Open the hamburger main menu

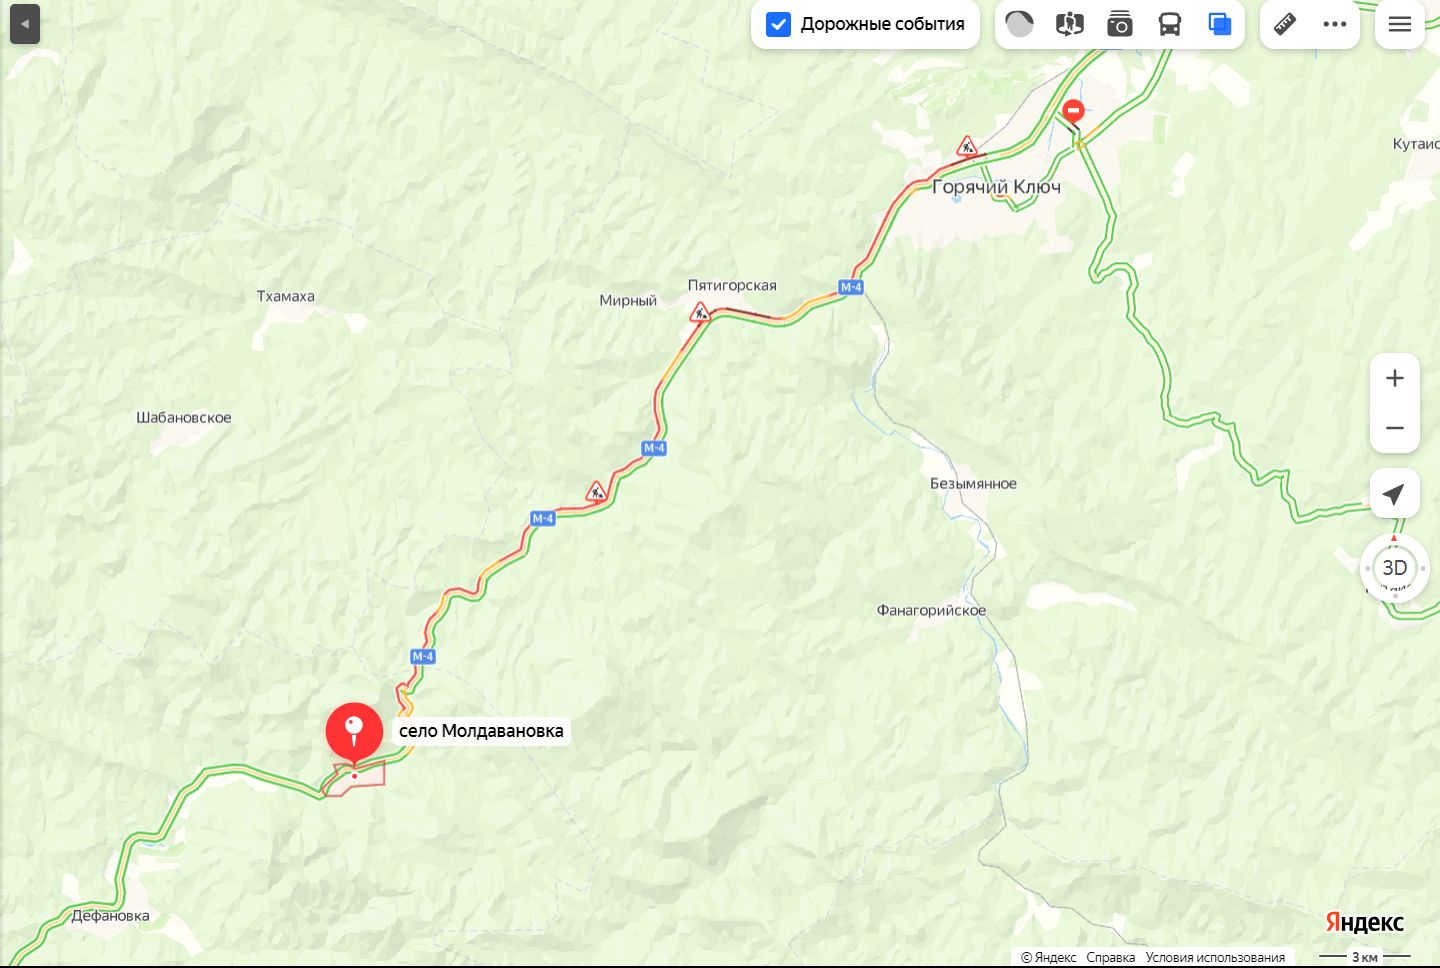(x=1400, y=24)
